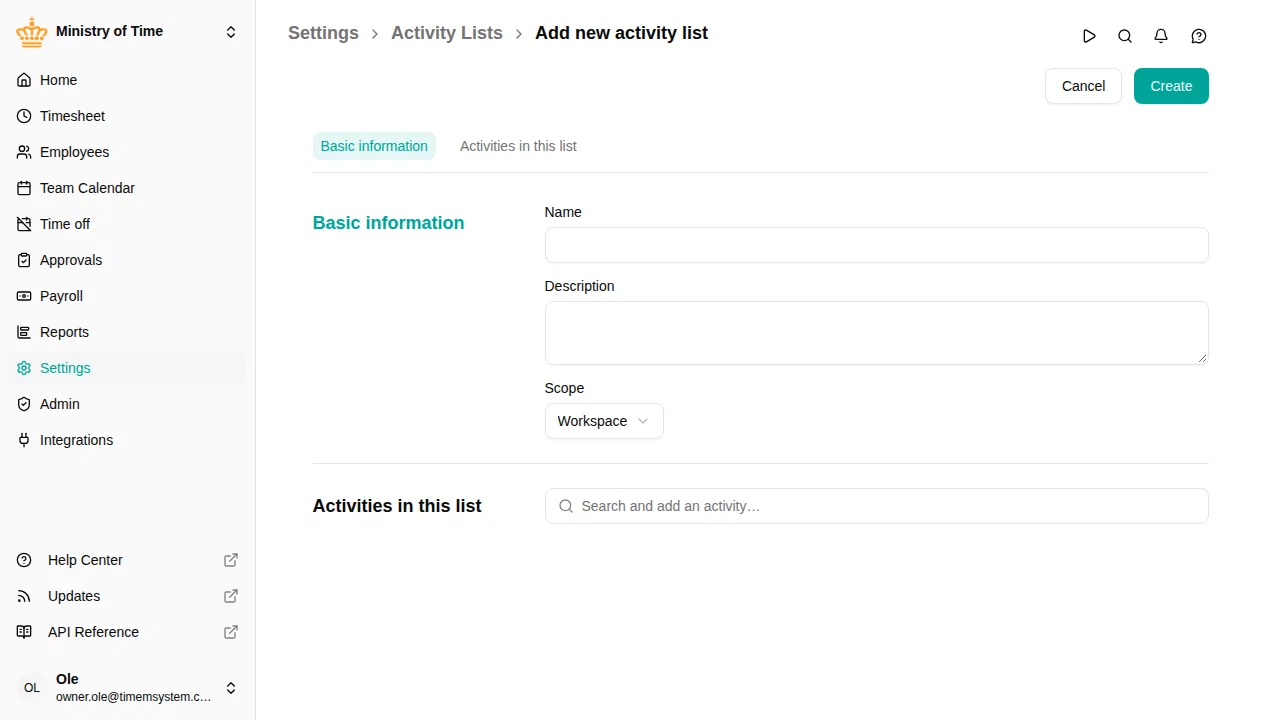Click the Admin shield icon
The width and height of the screenshot is (1280, 720).
(24, 404)
